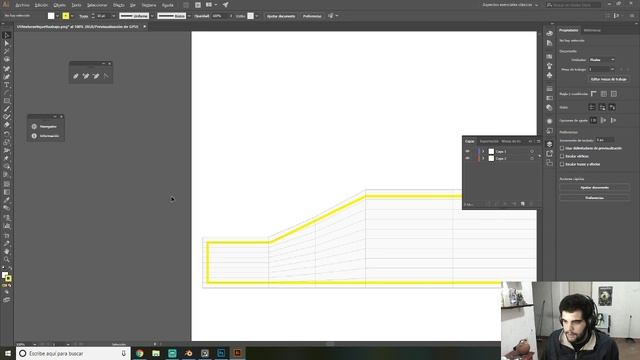The image size is (640, 360).
Task: Select the Type tool (T)
Action: (x=7, y=85)
